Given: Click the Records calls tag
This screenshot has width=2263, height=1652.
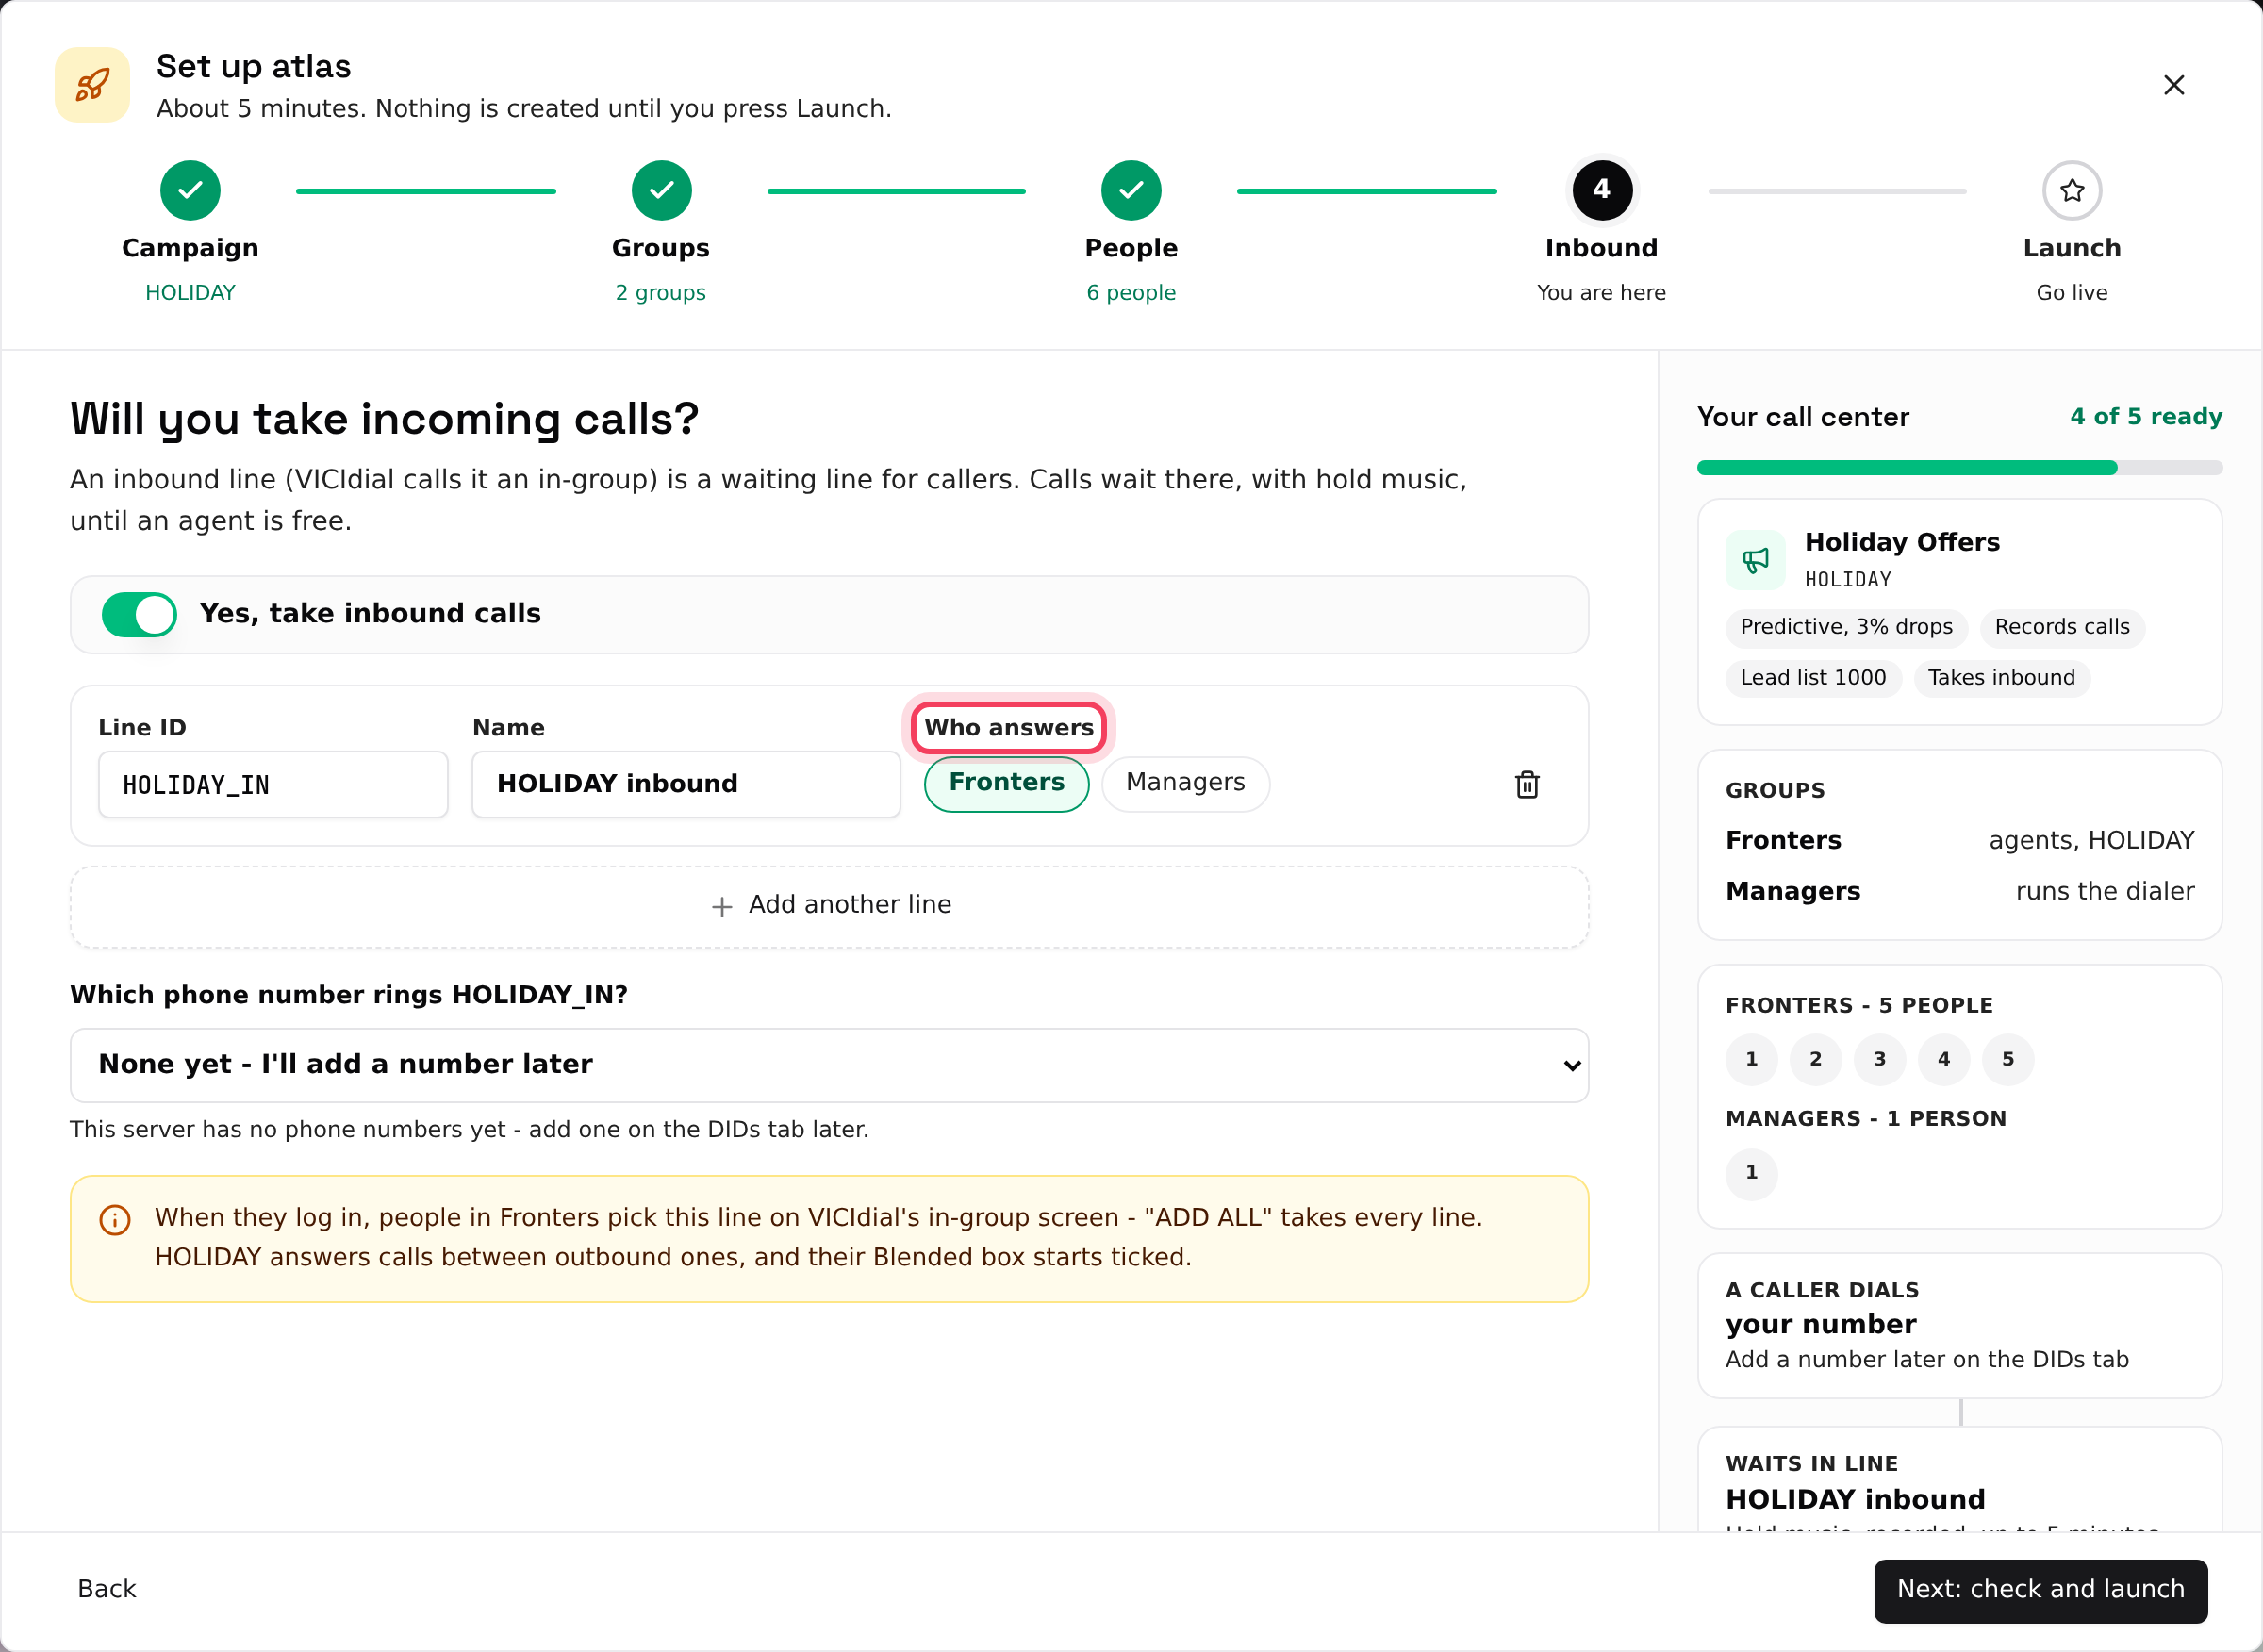Looking at the screenshot, I should pos(2061,627).
